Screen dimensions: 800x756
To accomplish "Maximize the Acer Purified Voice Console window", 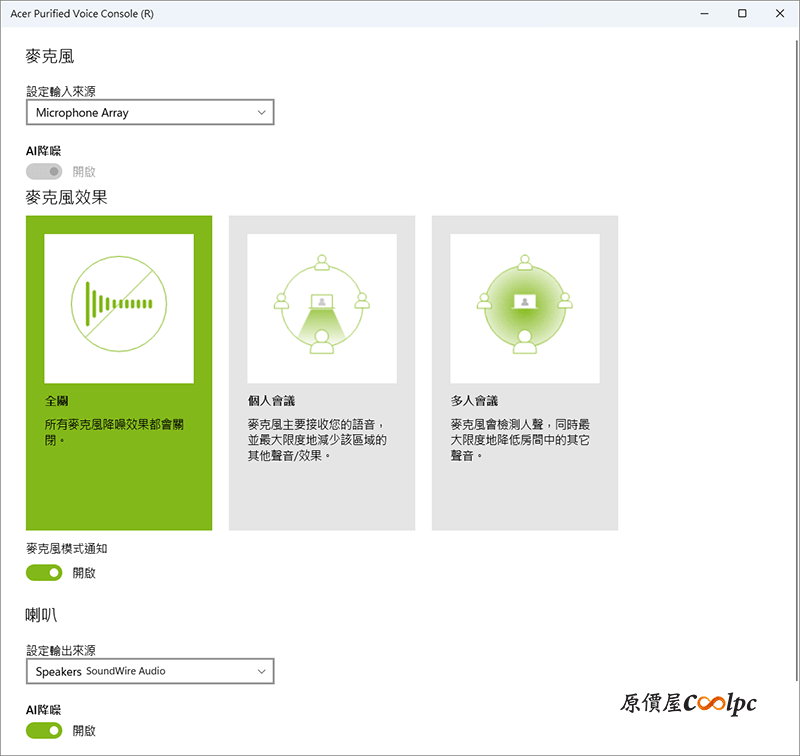I will point(742,14).
